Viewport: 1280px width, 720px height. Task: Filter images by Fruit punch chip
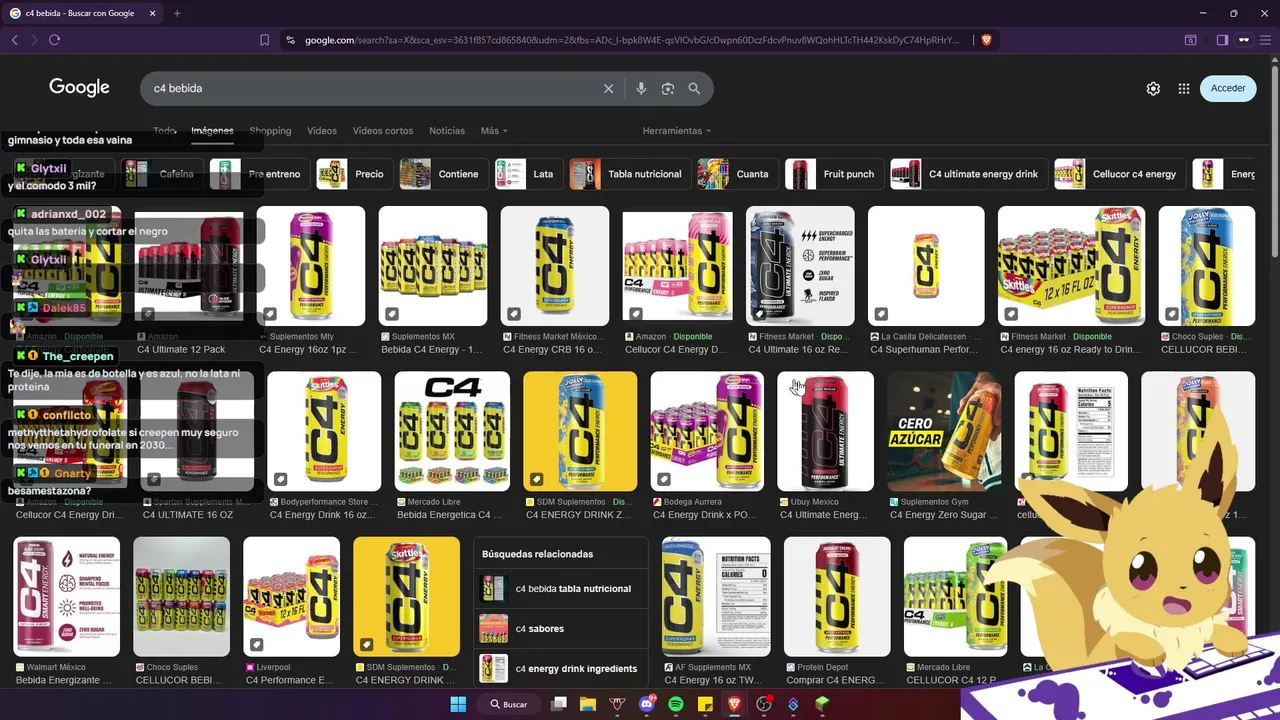tap(833, 174)
